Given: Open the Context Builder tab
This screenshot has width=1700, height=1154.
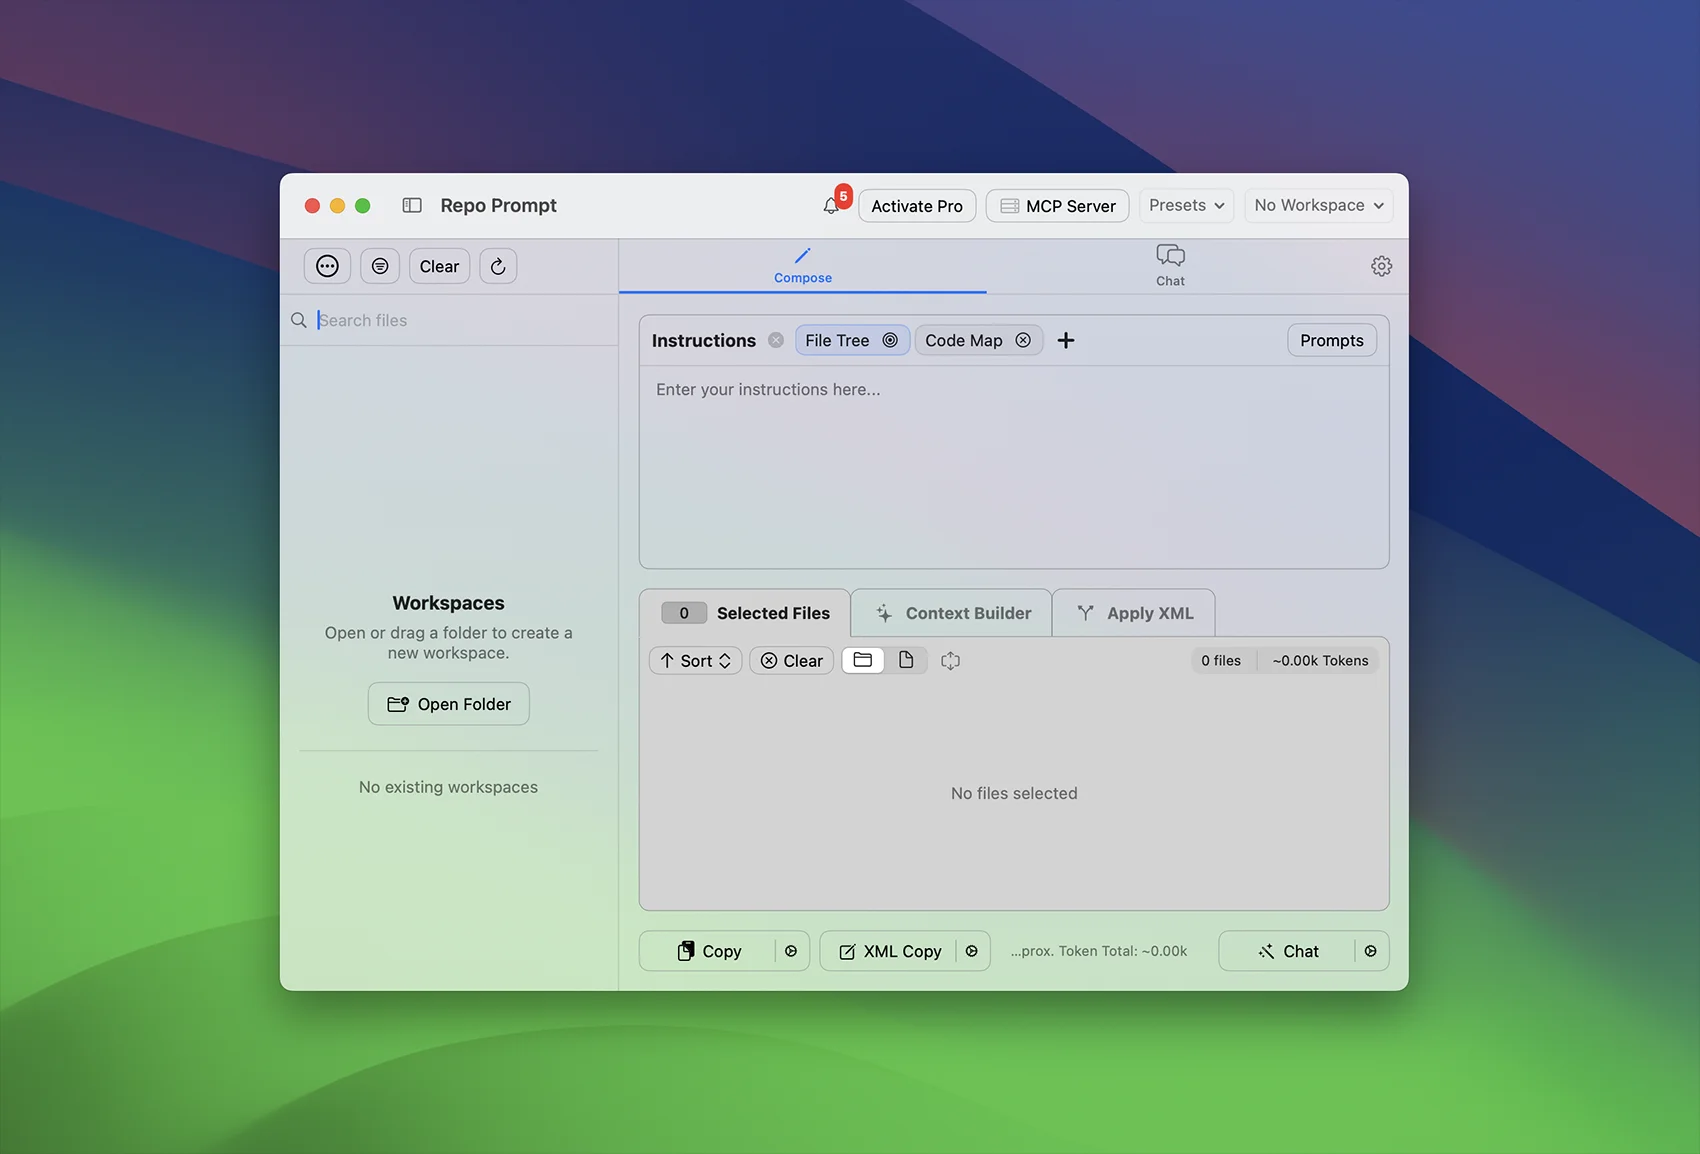Looking at the screenshot, I should [x=952, y=613].
